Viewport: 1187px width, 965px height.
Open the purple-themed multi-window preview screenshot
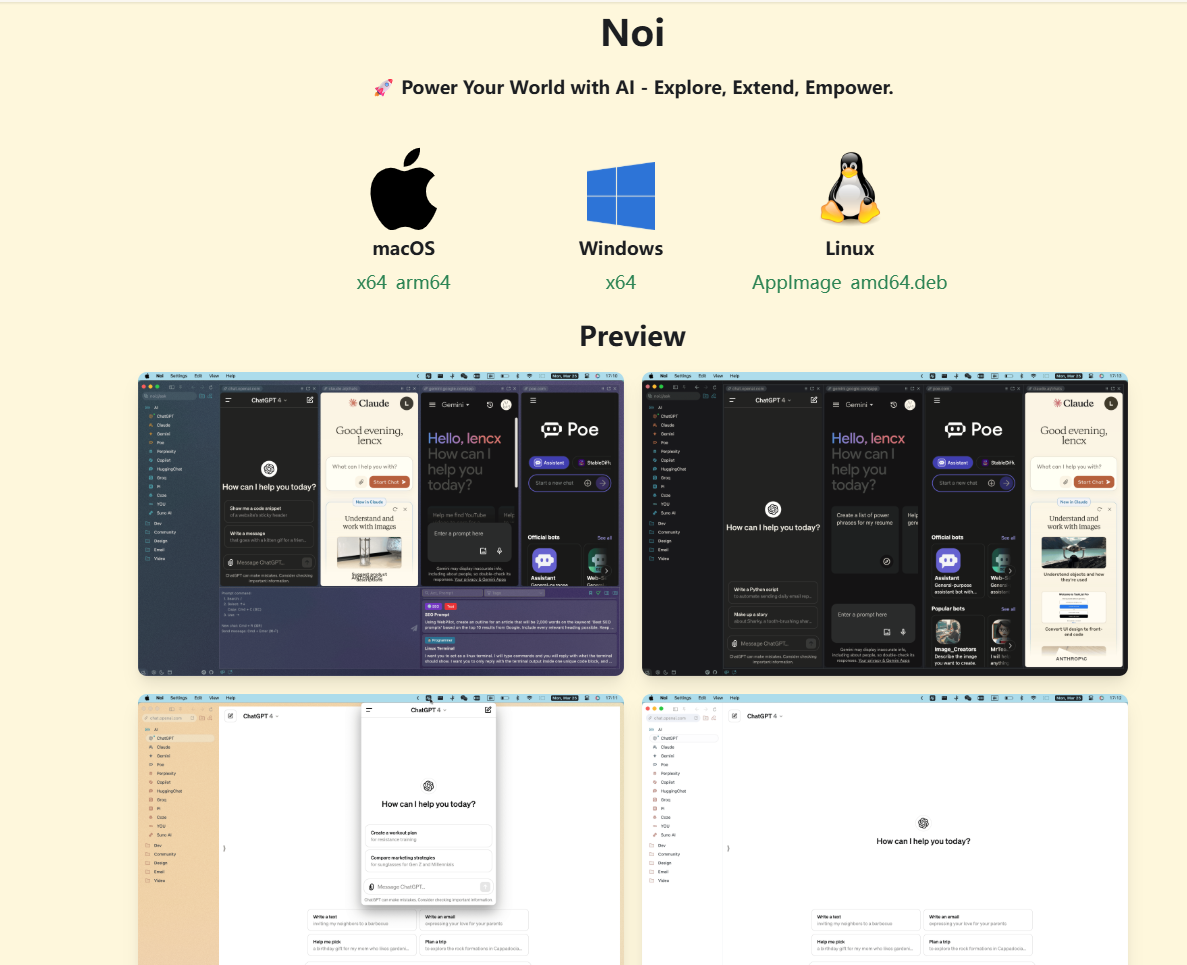click(x=381, y=524)
